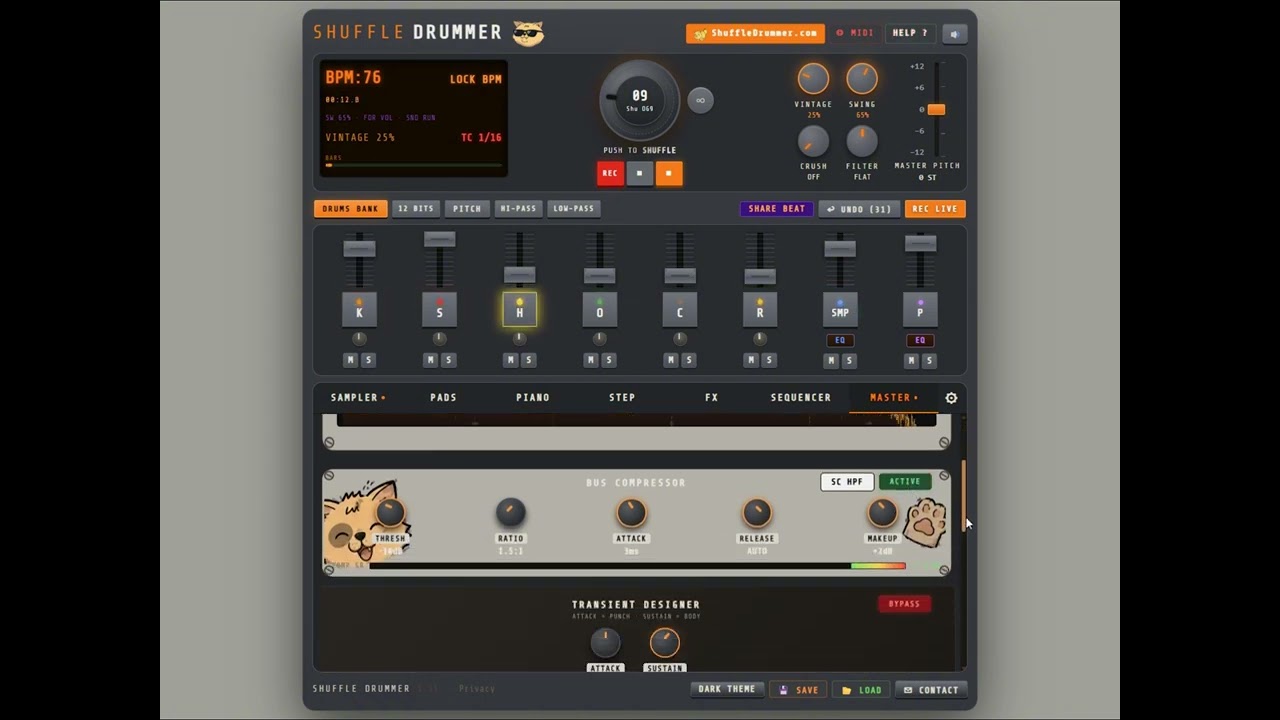Viewport: 1280px width, 720px height.
Task: Mute the S snare channel
Action: click(430, 360)
